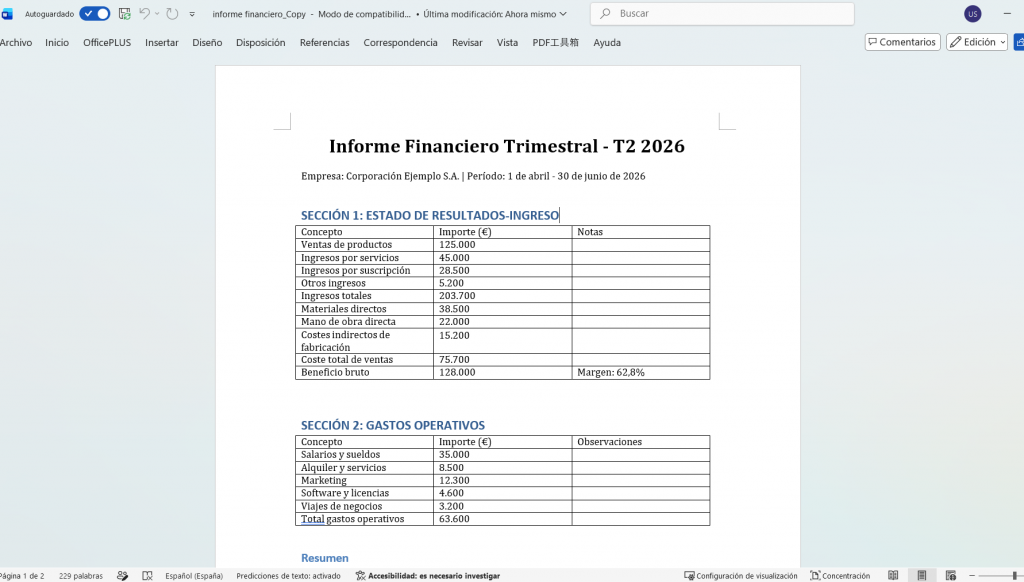
Task: Click the 203.700 amount cell
Action: [x=502, y=296]
